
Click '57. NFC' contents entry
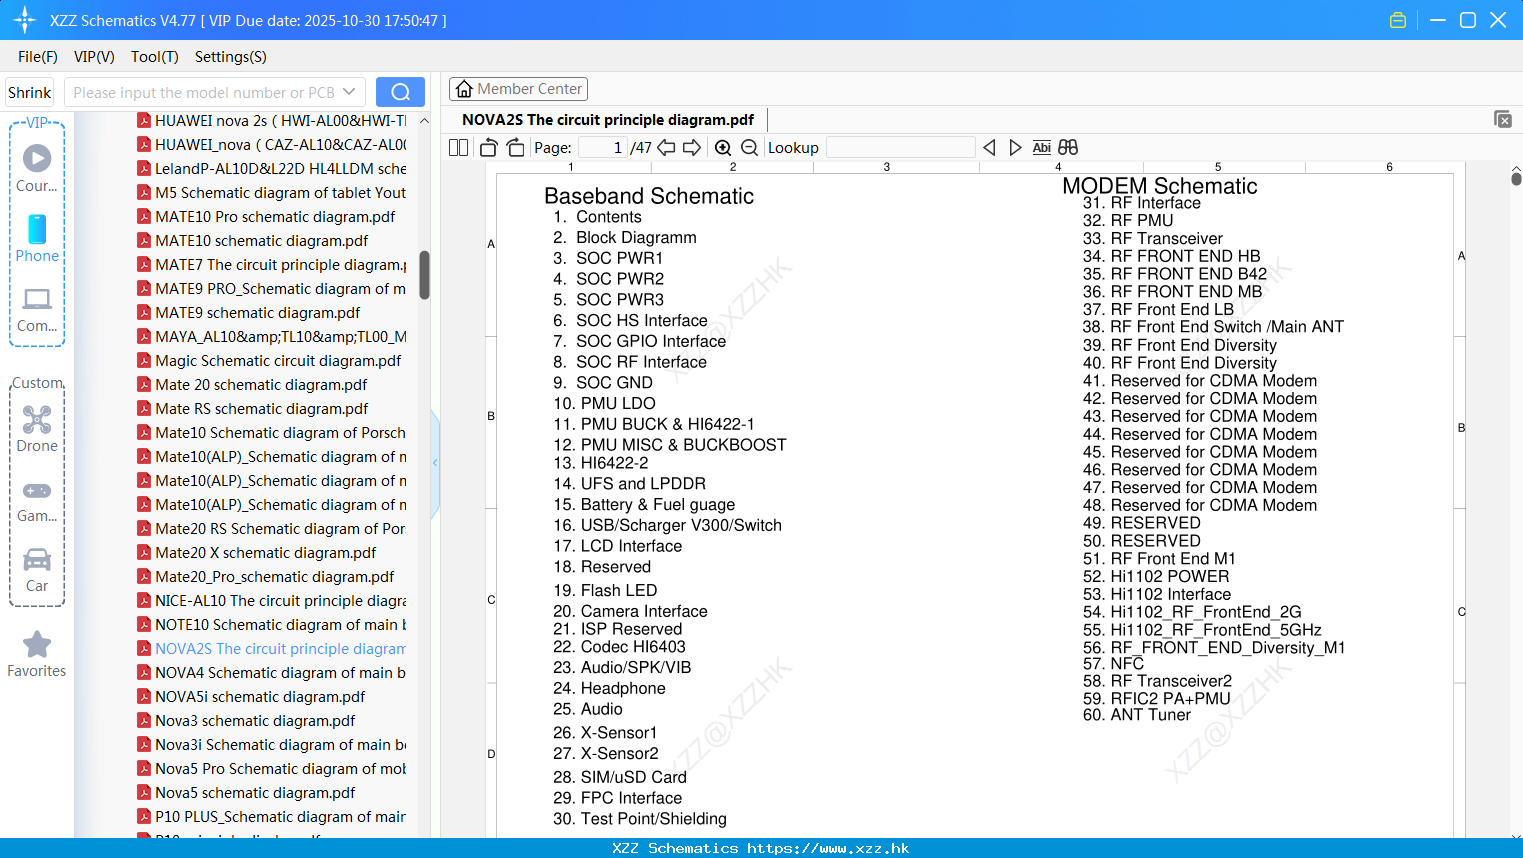1113,664
